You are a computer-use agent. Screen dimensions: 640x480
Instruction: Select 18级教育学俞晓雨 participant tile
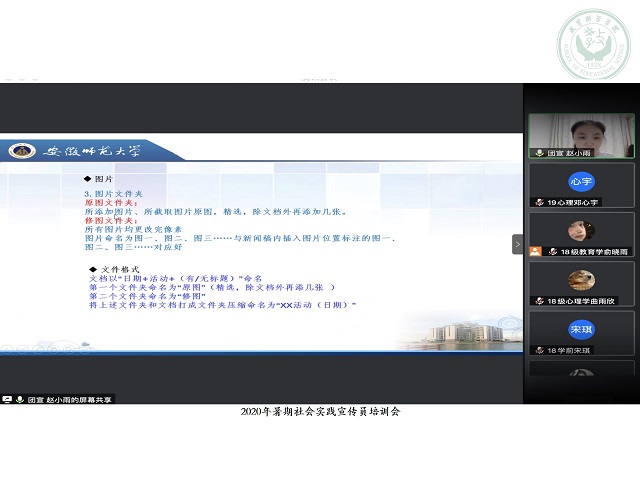(x=581, y=235)
